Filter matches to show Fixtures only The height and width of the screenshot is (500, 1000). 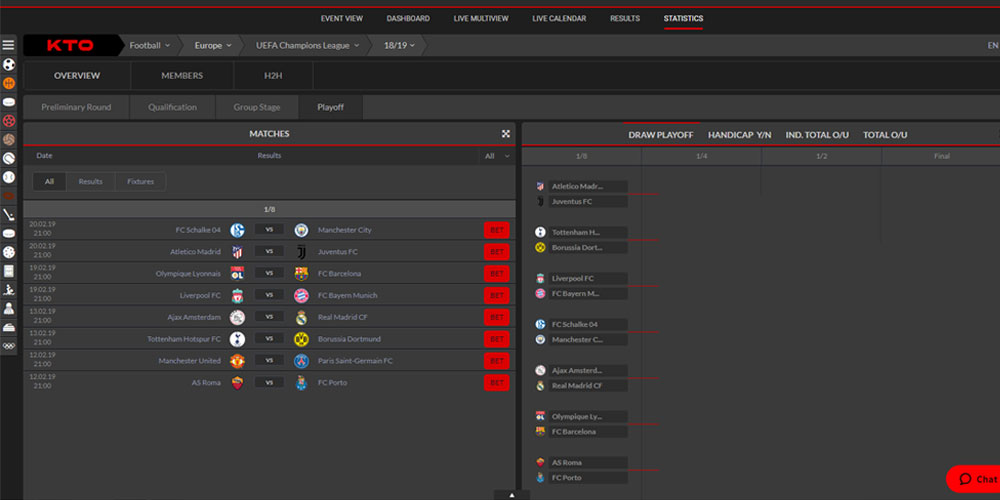(140, 182)
